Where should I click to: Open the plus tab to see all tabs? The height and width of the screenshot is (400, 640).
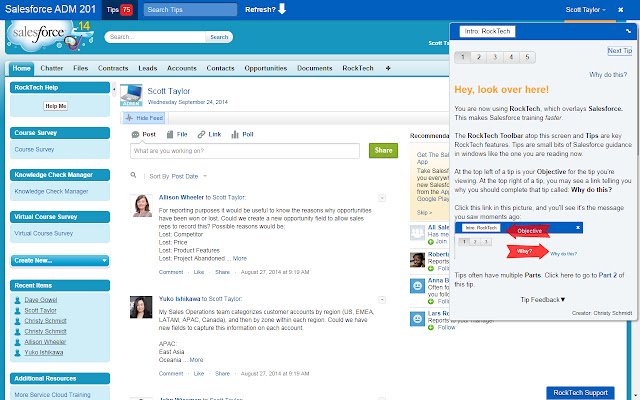click(x=388, y=68)
